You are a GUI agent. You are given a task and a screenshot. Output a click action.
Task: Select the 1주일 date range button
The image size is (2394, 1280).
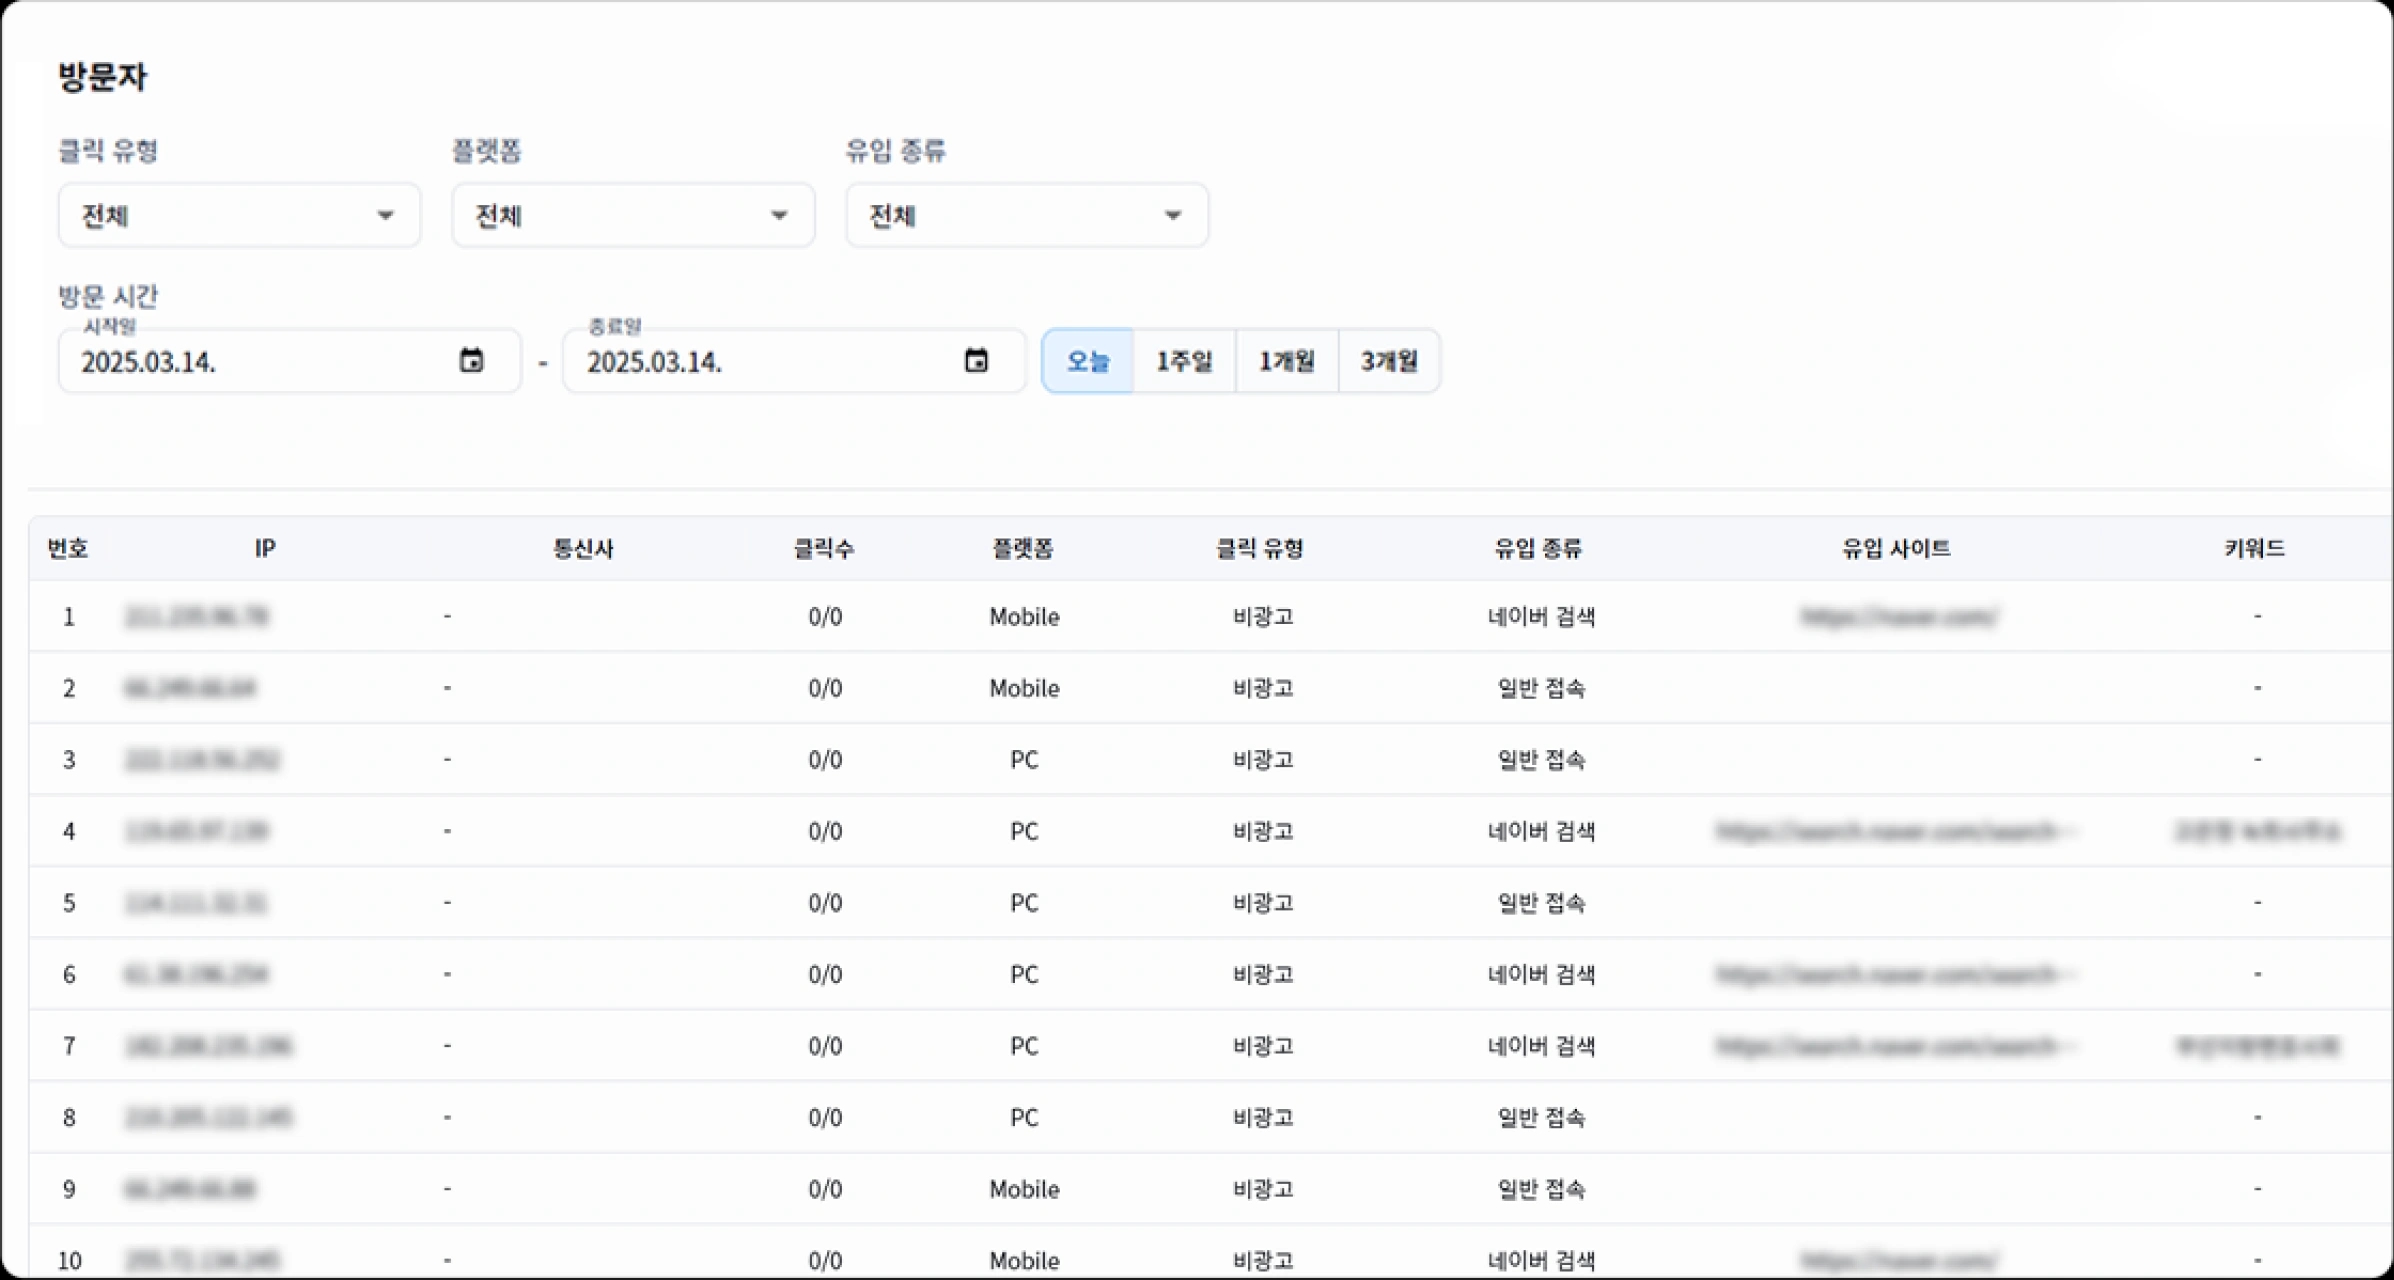click(x=1184, y=361)
